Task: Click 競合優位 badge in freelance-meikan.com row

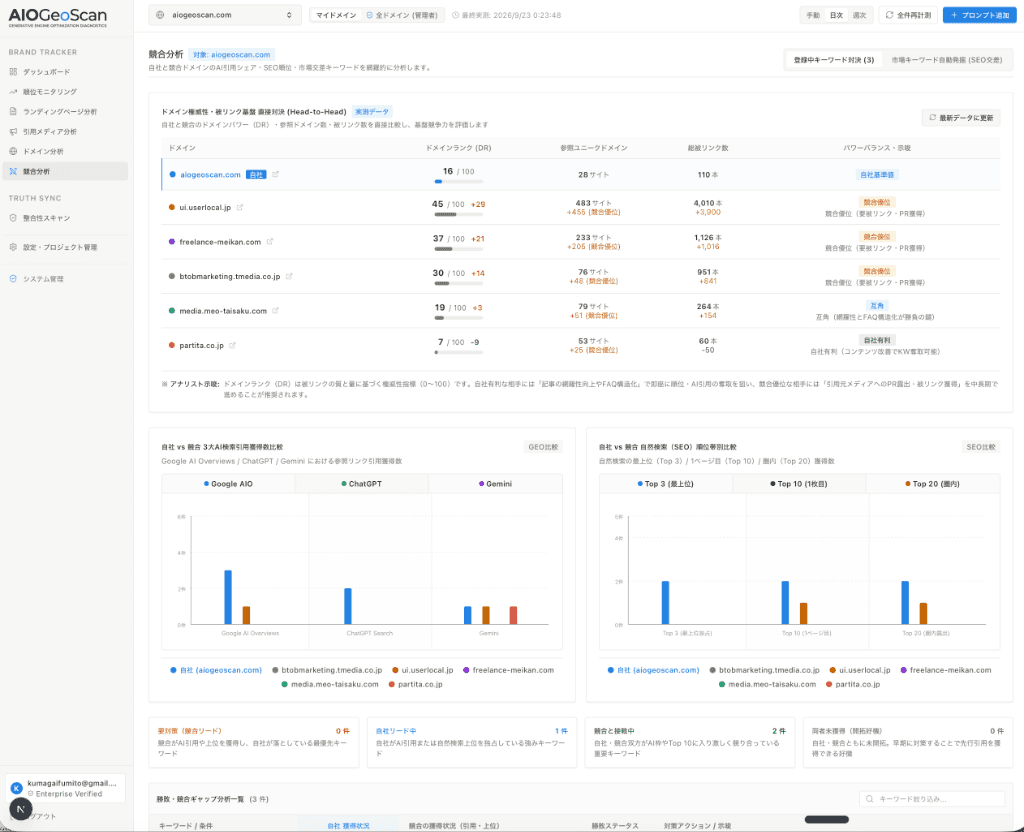Action: [876, 236]
